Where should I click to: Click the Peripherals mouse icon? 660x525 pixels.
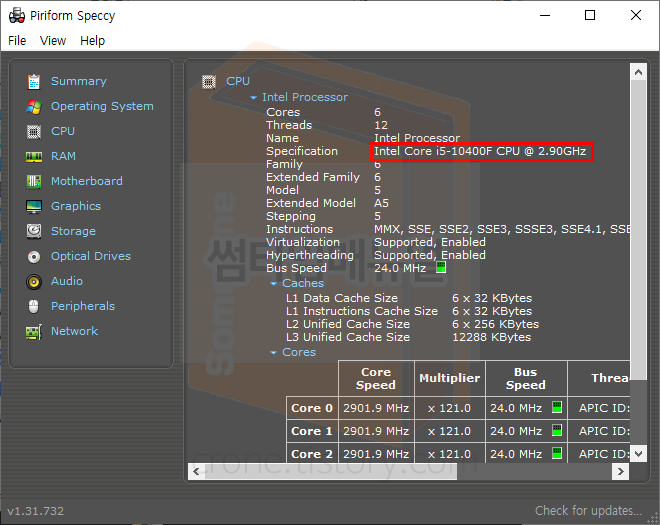pyautogui.click(x=34, y=306)
